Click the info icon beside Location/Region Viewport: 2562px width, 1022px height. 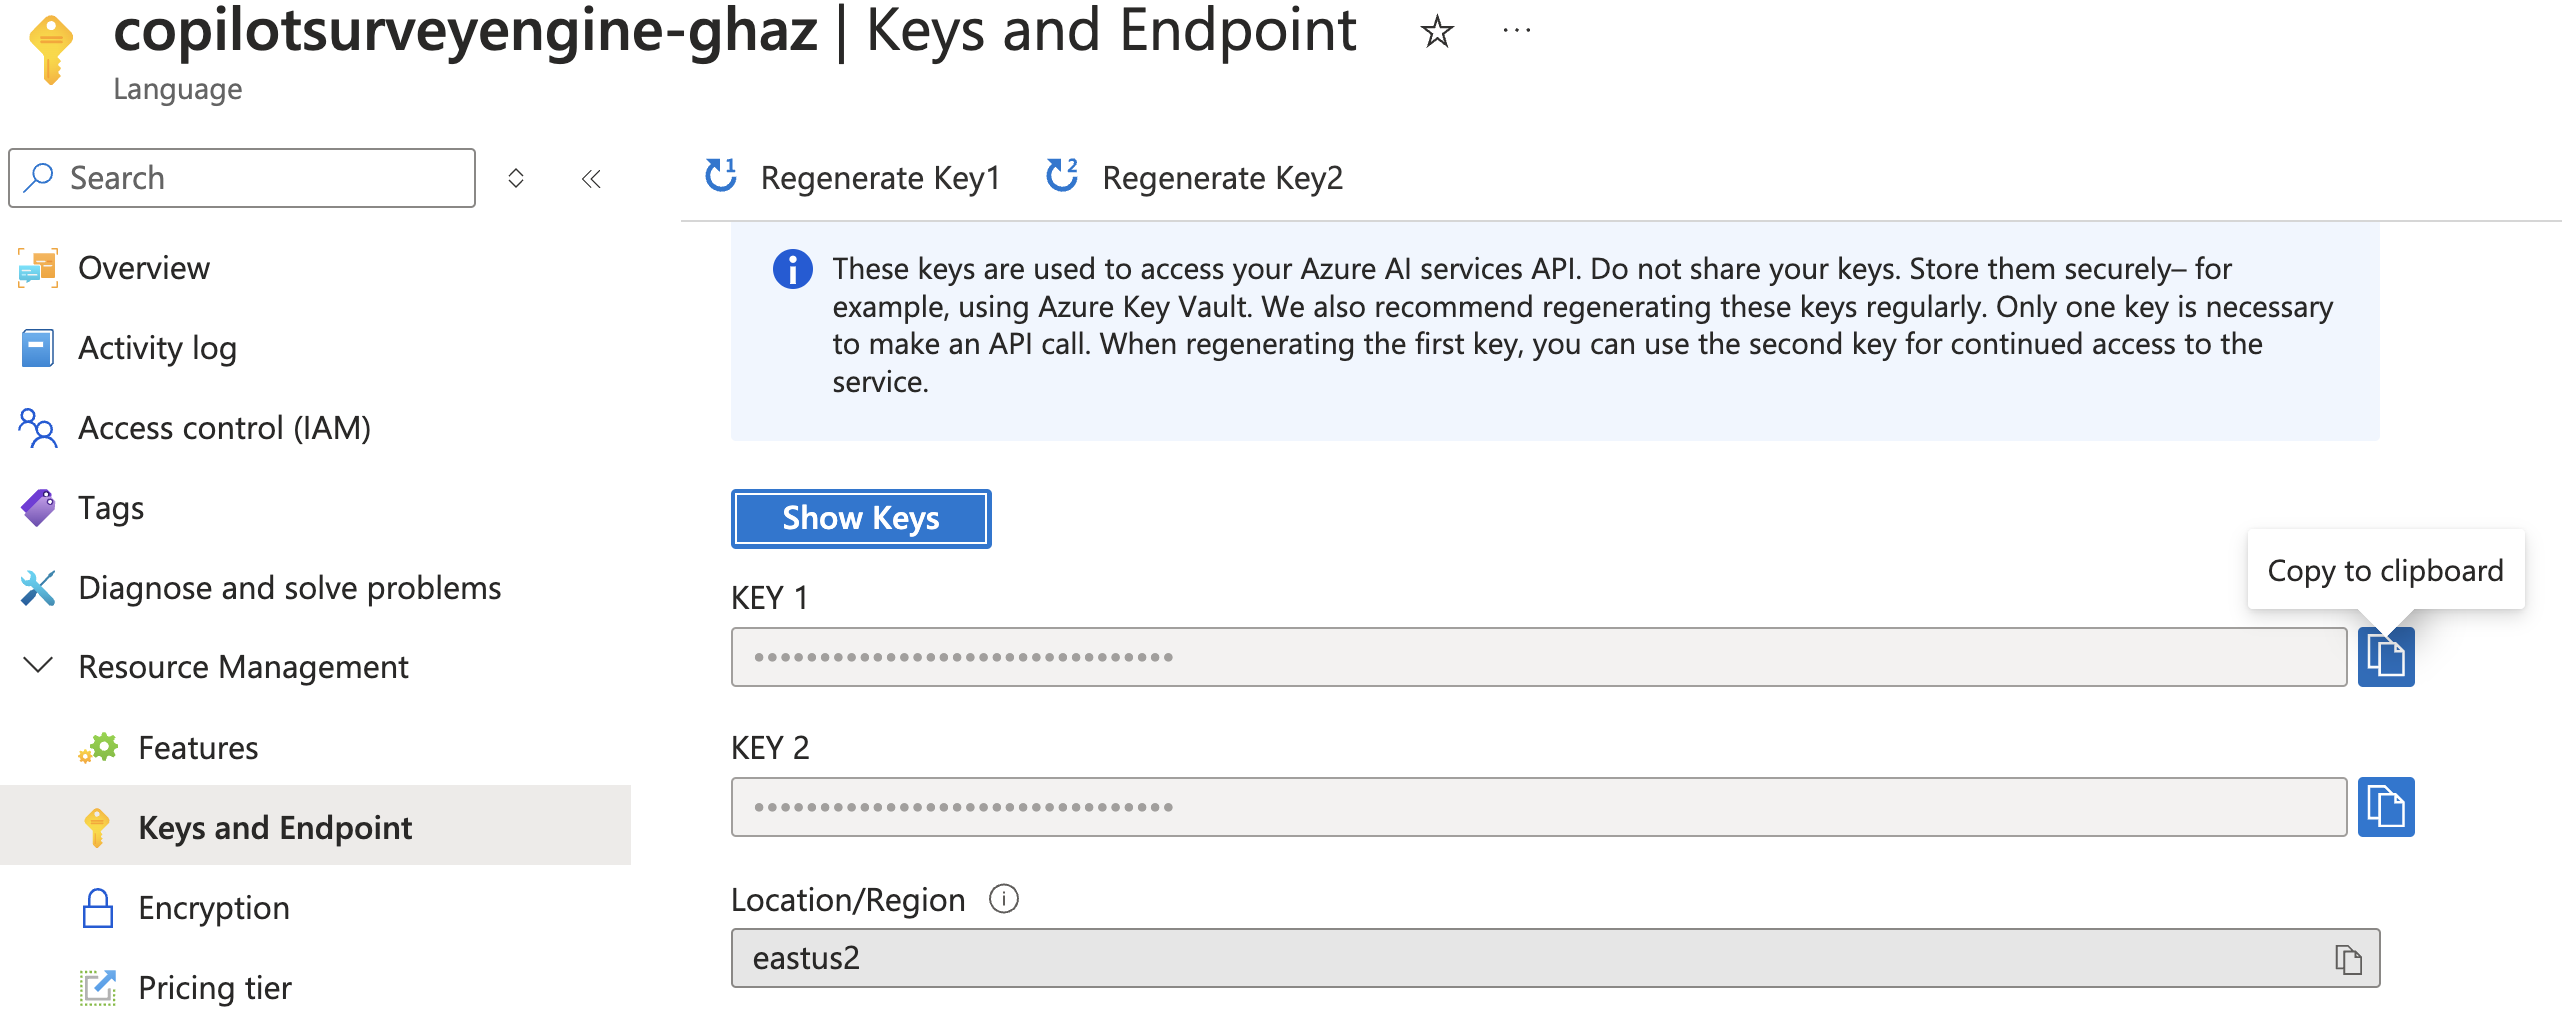[x=1004, y=899]
